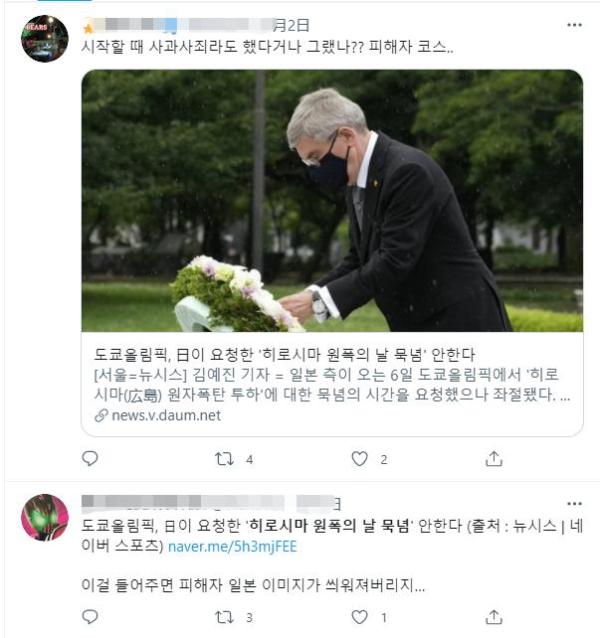Open the first tweet's date stamp
The image size is (600, 638).
[x=291, y=25]
